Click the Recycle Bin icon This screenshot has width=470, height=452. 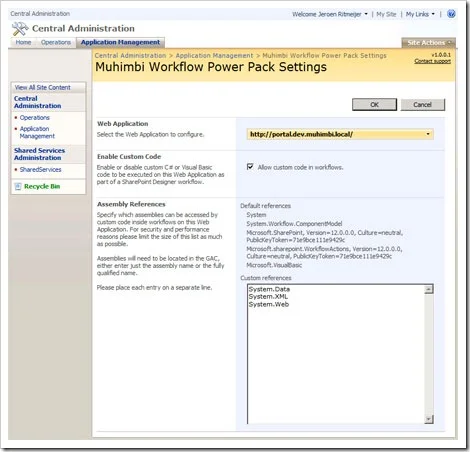pyautogui.click(x=18, y=187)
